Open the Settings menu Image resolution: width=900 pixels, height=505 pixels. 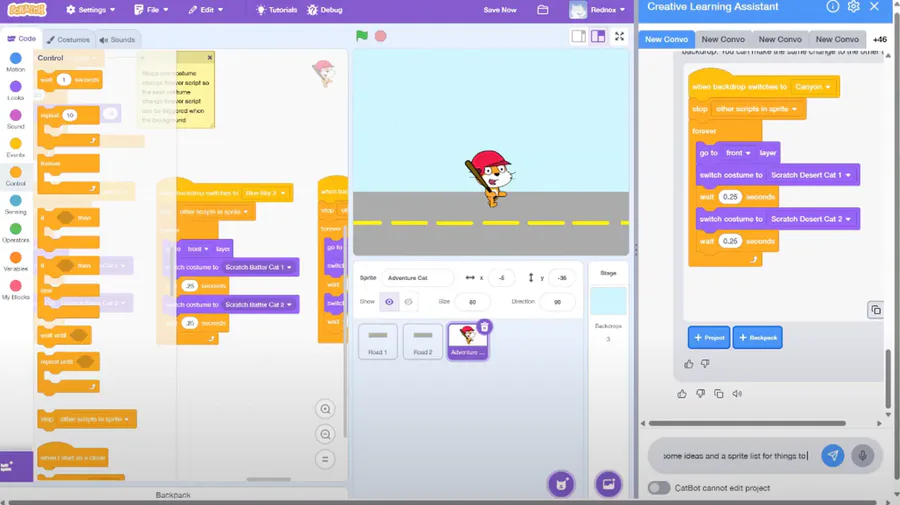pyautogui.click(x=91, y=10)
